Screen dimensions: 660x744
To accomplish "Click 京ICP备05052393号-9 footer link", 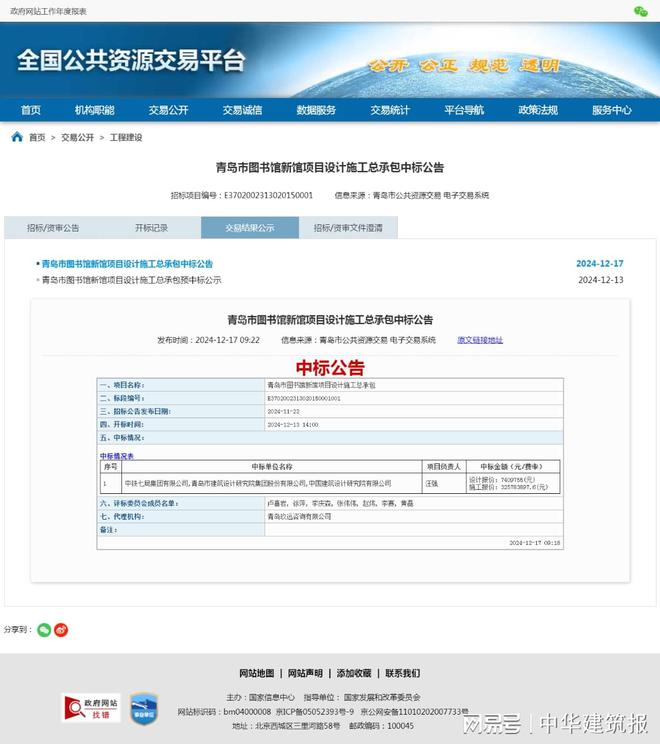I will pyautogui.click(x=315, y=712).
